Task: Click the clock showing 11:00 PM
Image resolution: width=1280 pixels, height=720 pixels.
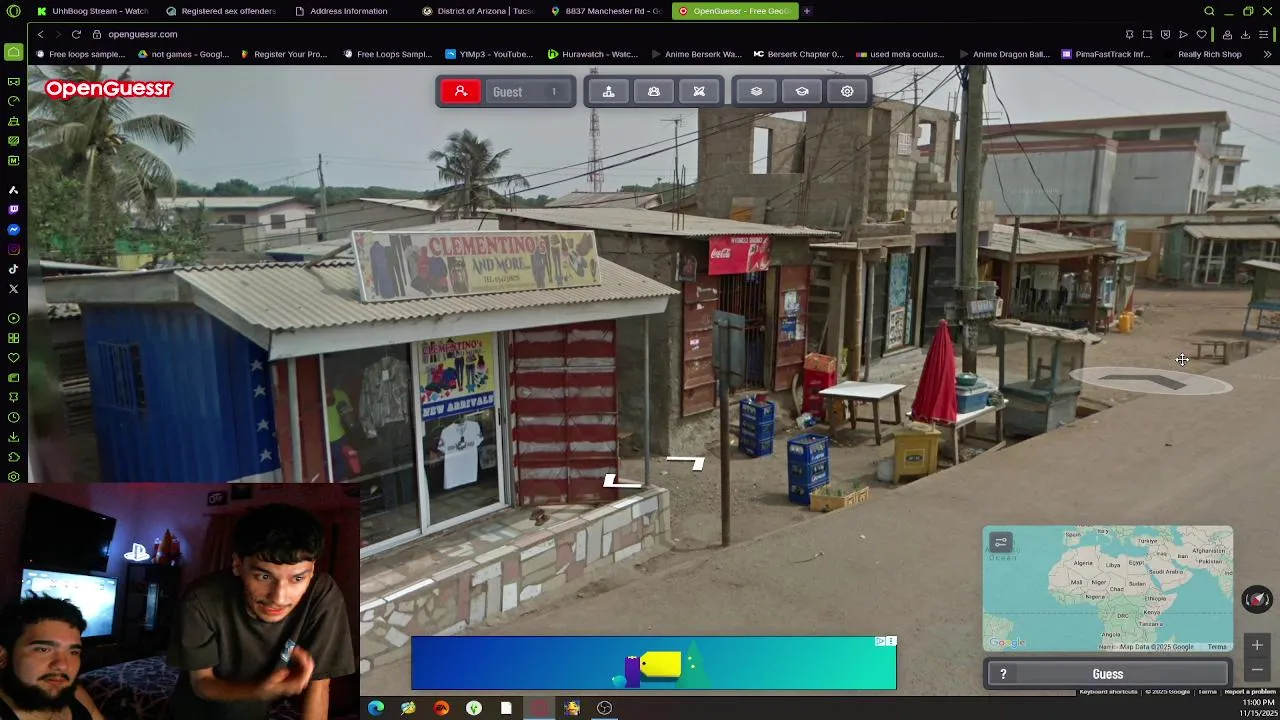Action: [x=1258, y=703]
